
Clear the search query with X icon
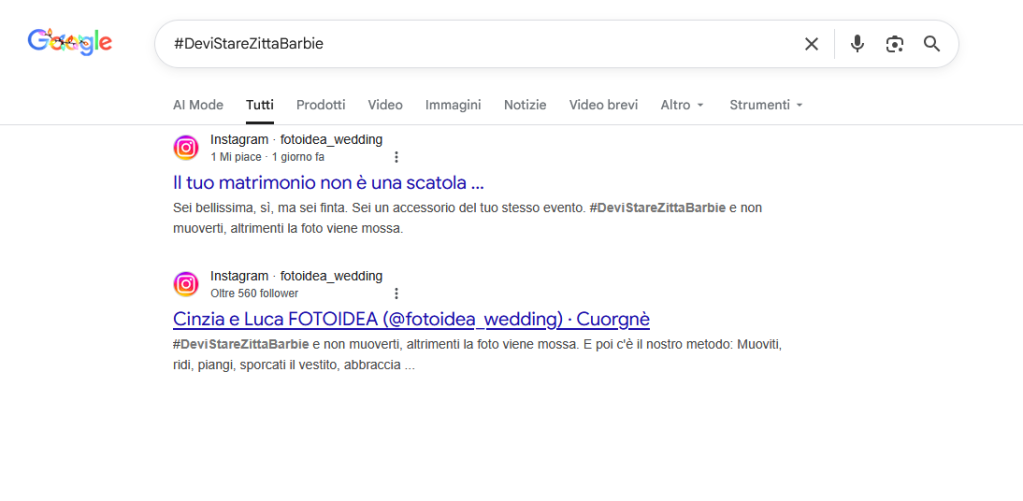(x=811, y=44)
